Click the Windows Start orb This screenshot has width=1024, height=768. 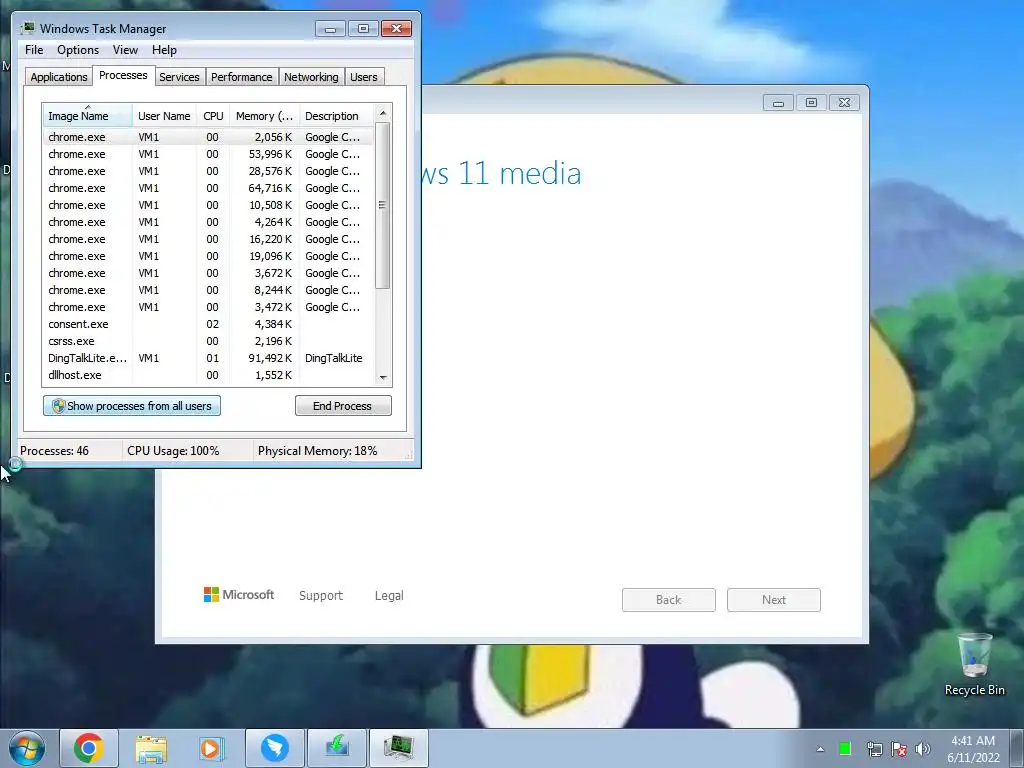tap(27, 748)
